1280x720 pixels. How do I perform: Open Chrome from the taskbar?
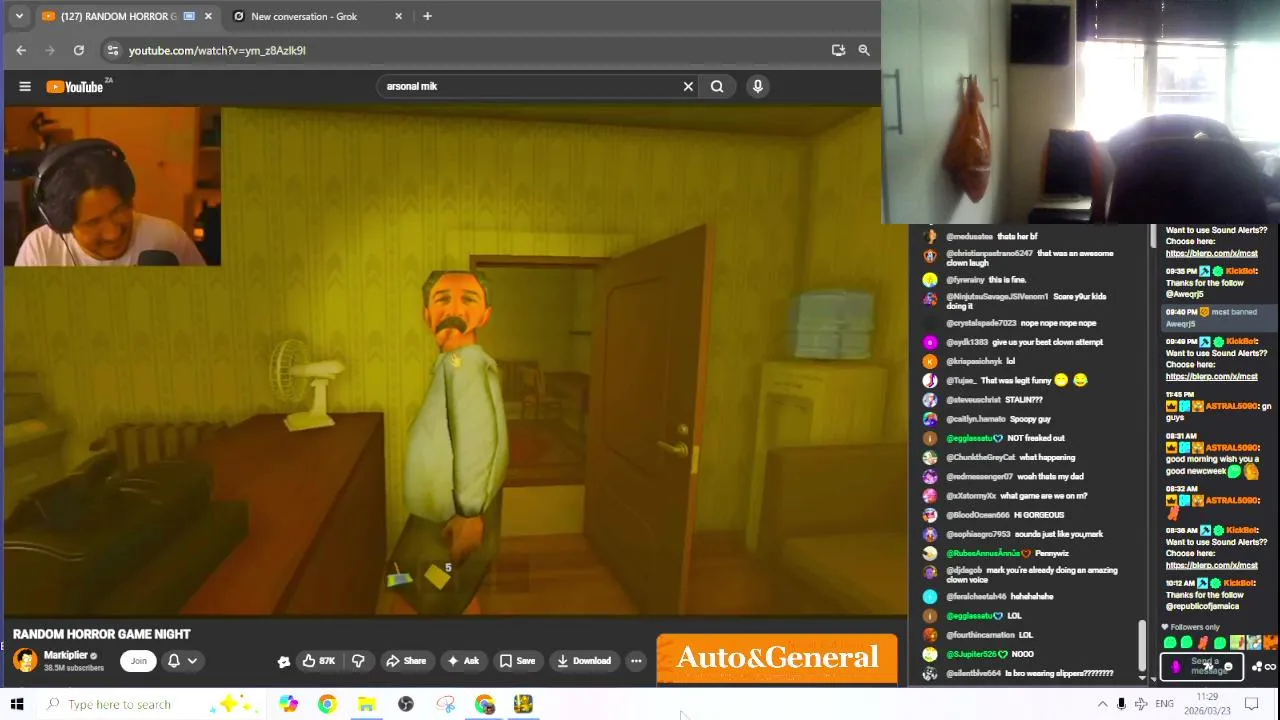[327, 704]
